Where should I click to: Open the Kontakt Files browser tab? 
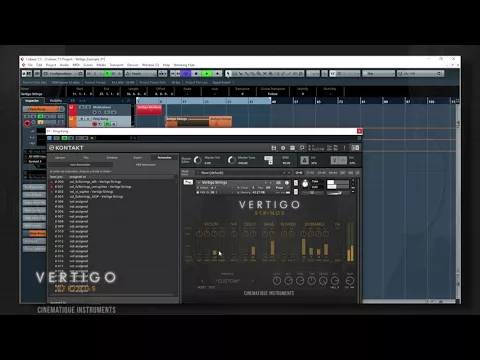[86, 157]
